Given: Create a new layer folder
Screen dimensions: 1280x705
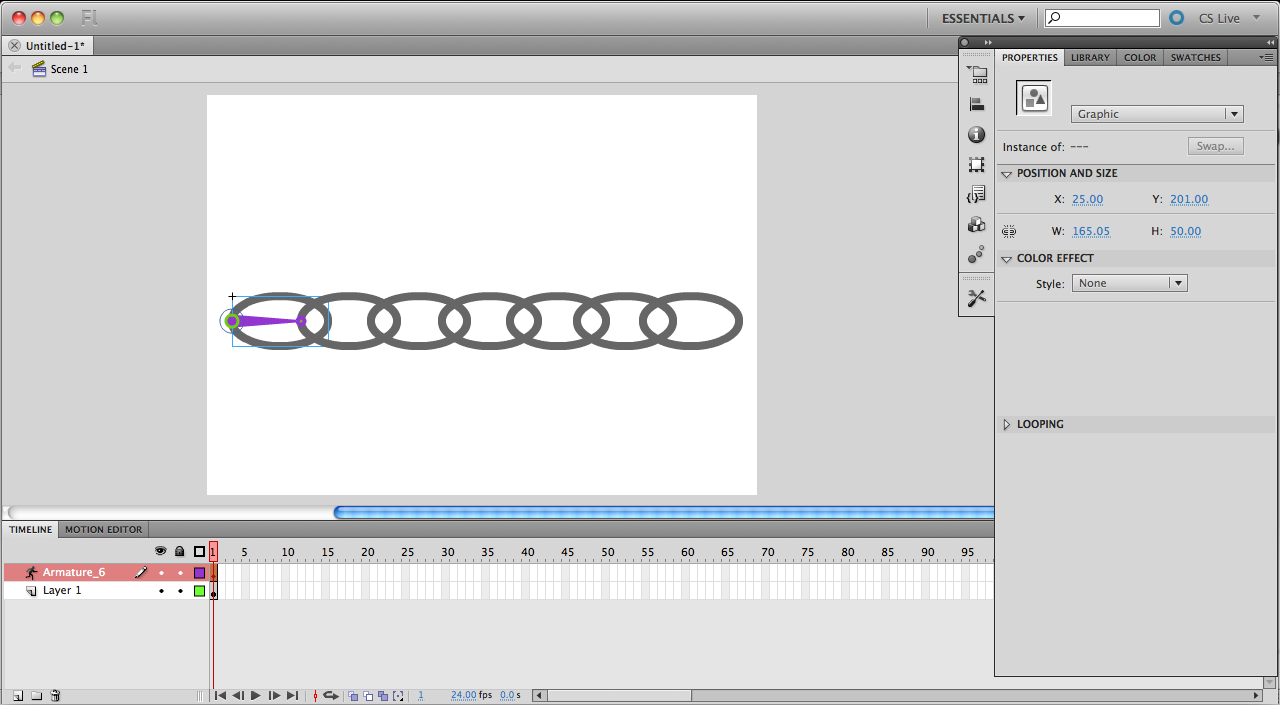Looking at the screenshot, I should 36,695.
